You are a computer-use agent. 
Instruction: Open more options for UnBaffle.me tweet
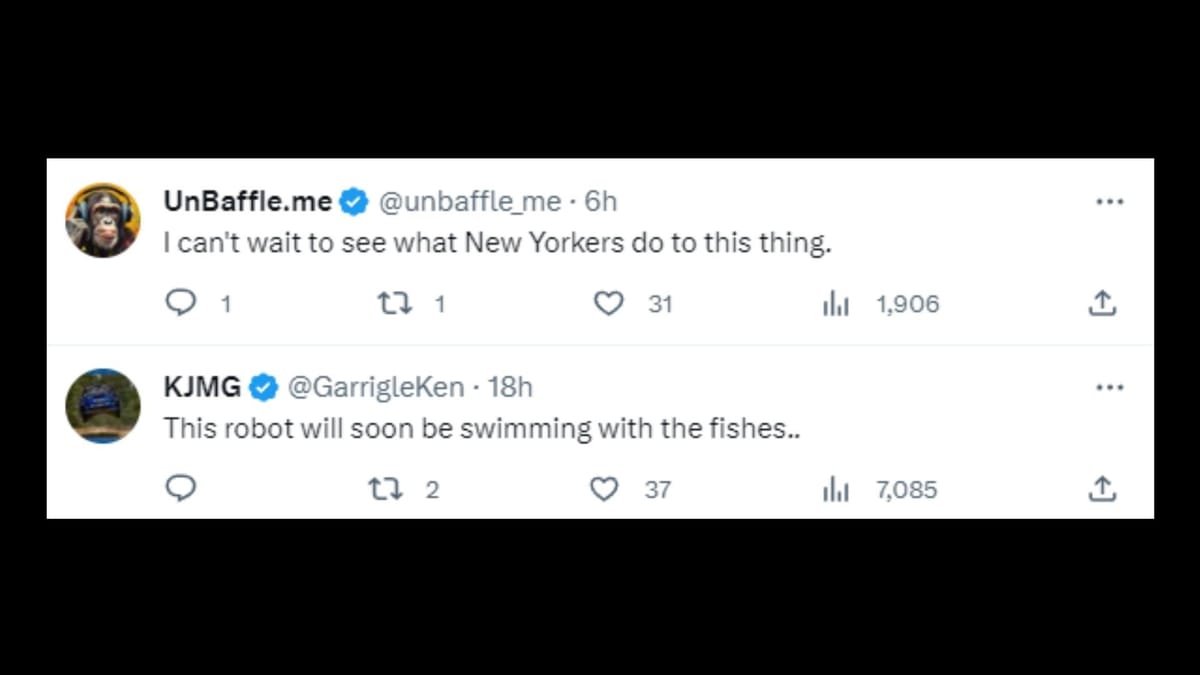(x=1109, y=202)
